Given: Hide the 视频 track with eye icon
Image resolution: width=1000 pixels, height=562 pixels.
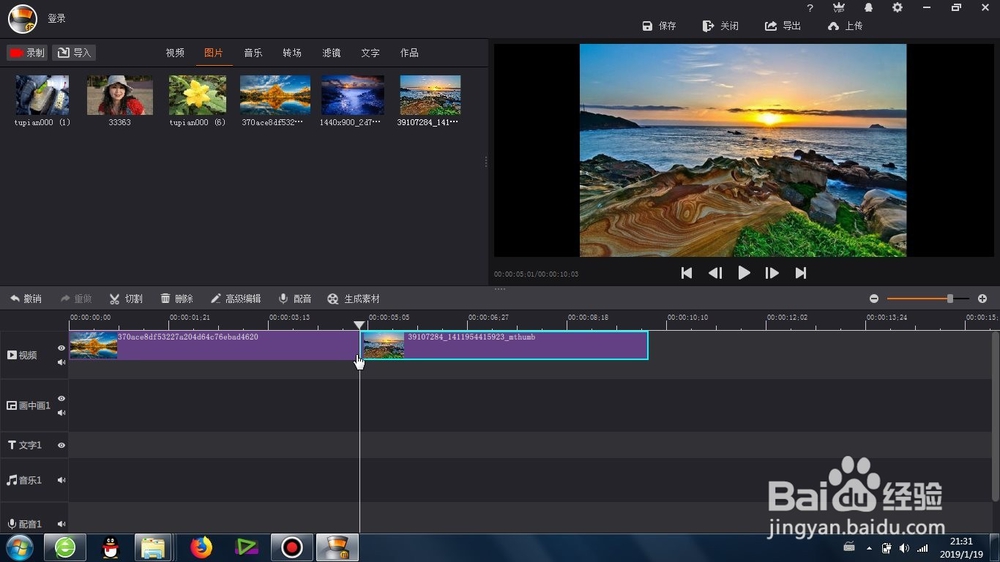Looking at the screenshot, I should coord(61,348).
